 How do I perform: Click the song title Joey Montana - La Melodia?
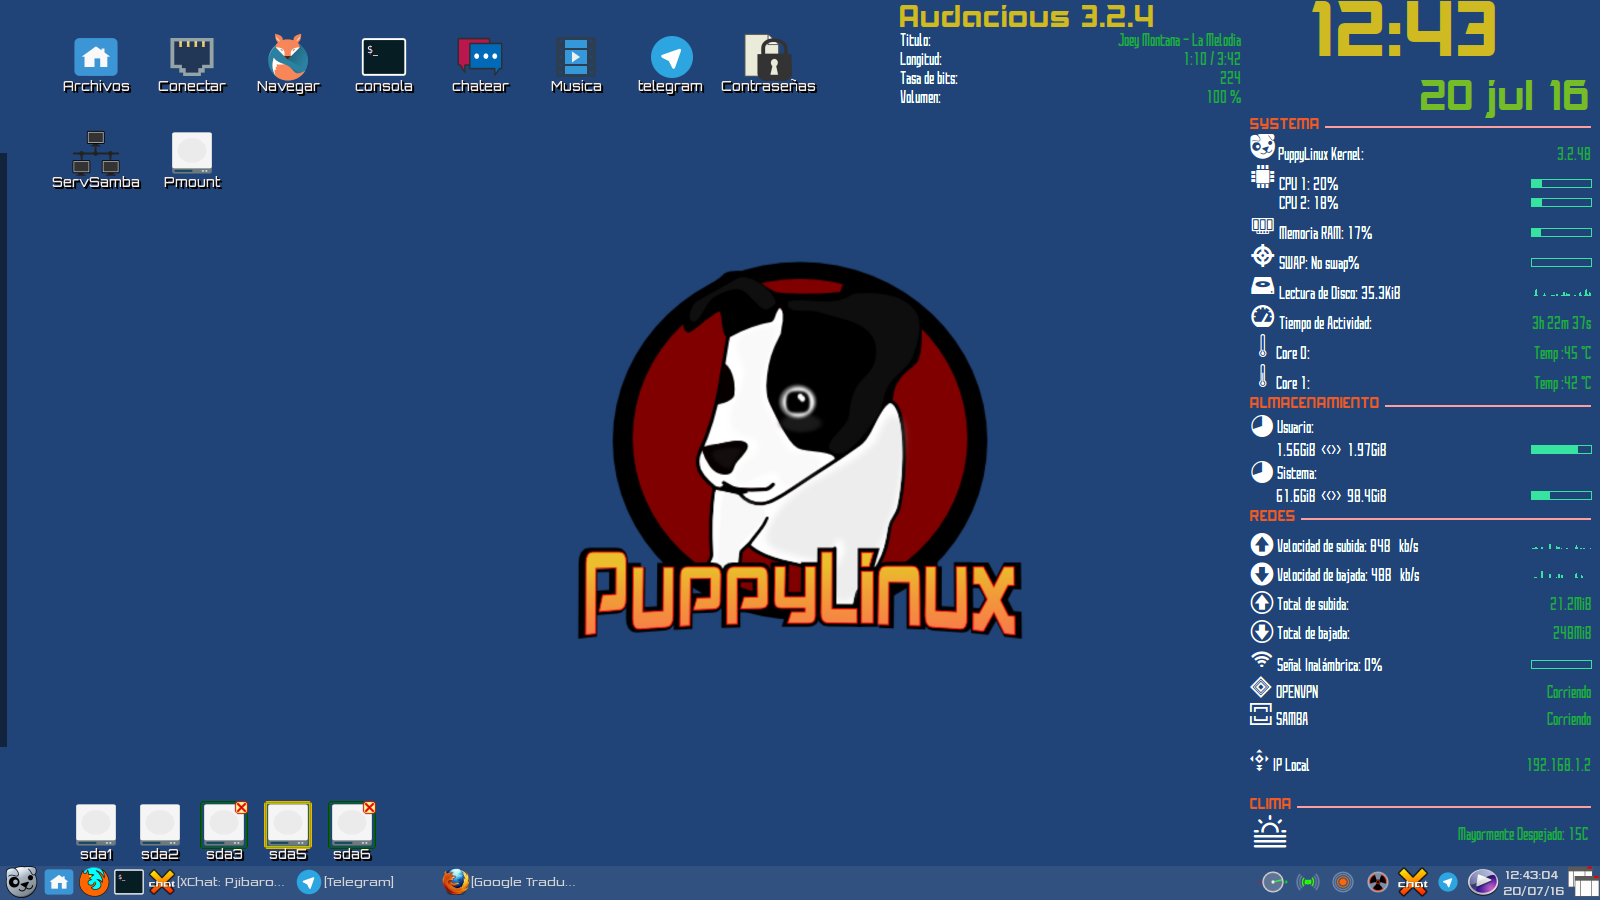(x=1179, y=40)
